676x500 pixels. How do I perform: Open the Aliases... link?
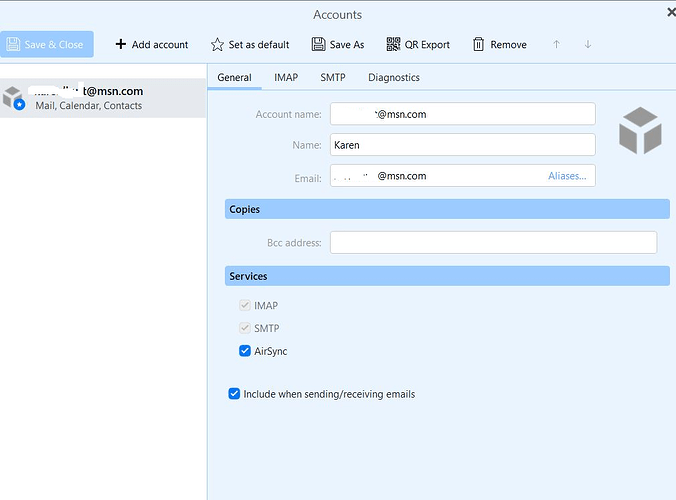[x=567, y=176]
